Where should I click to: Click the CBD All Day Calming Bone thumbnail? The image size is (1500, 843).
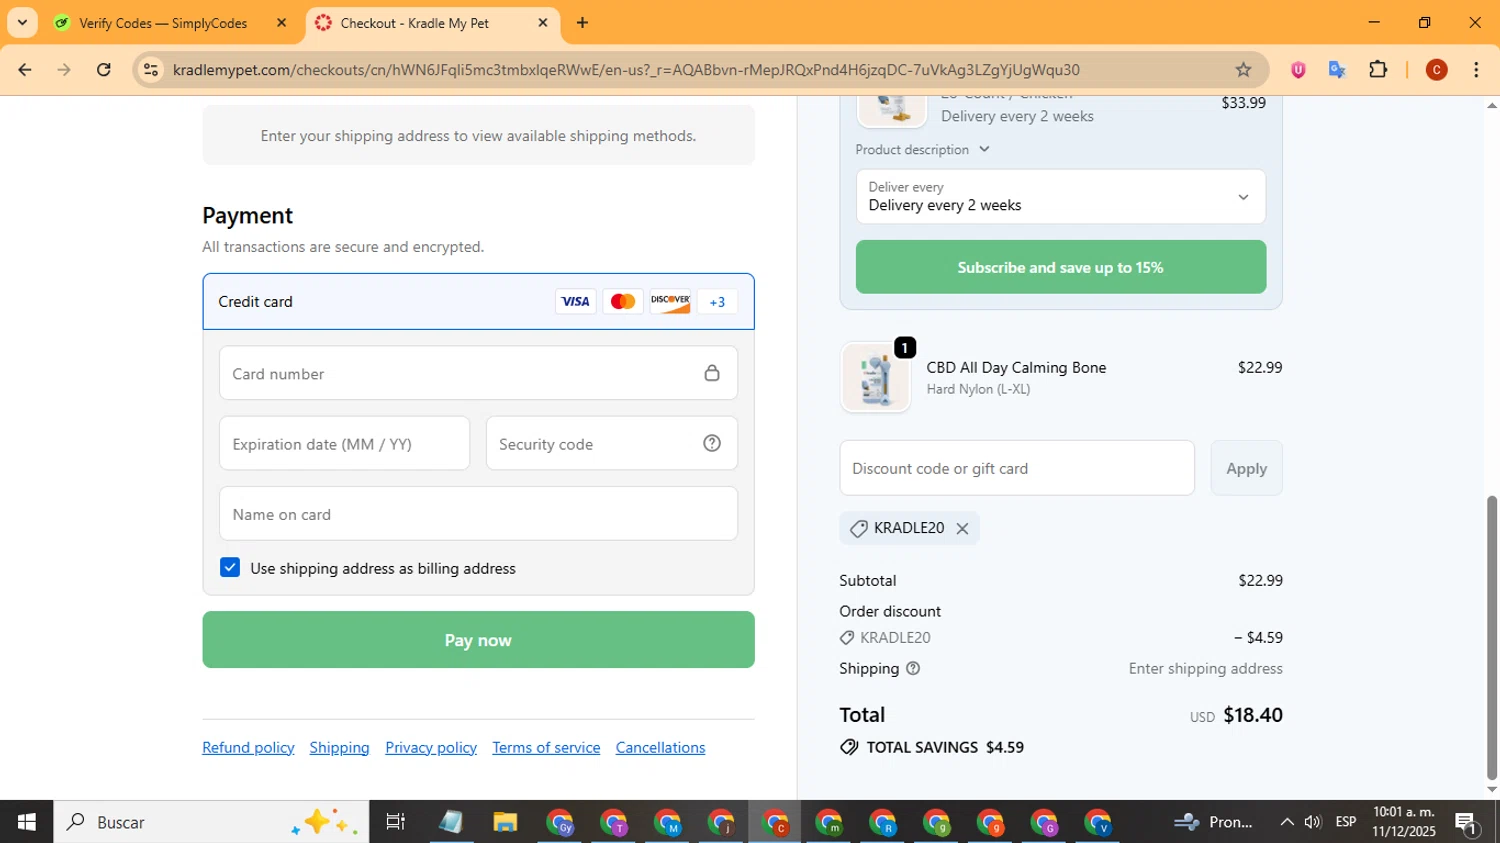[876, 378]
